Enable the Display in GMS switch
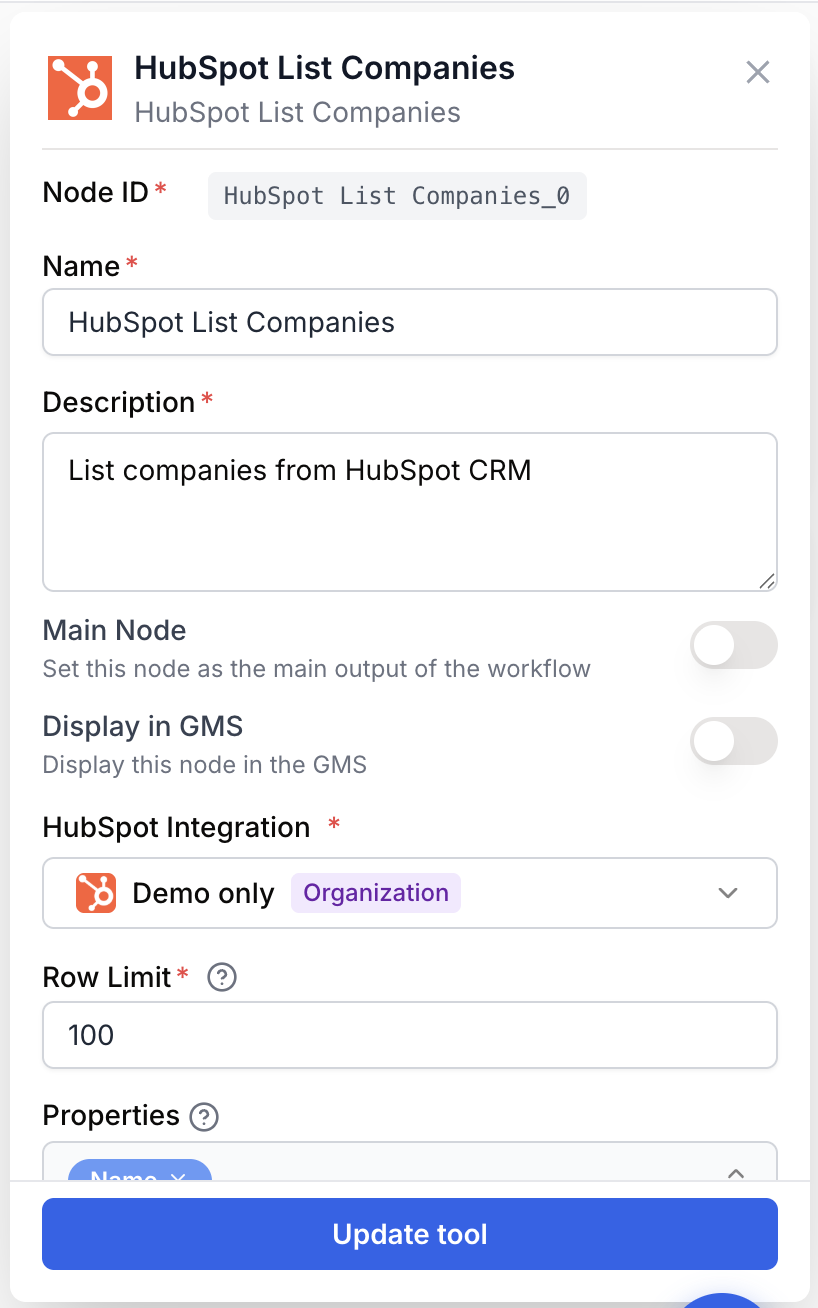818x1308 pixels. click(x=734, y=741)
